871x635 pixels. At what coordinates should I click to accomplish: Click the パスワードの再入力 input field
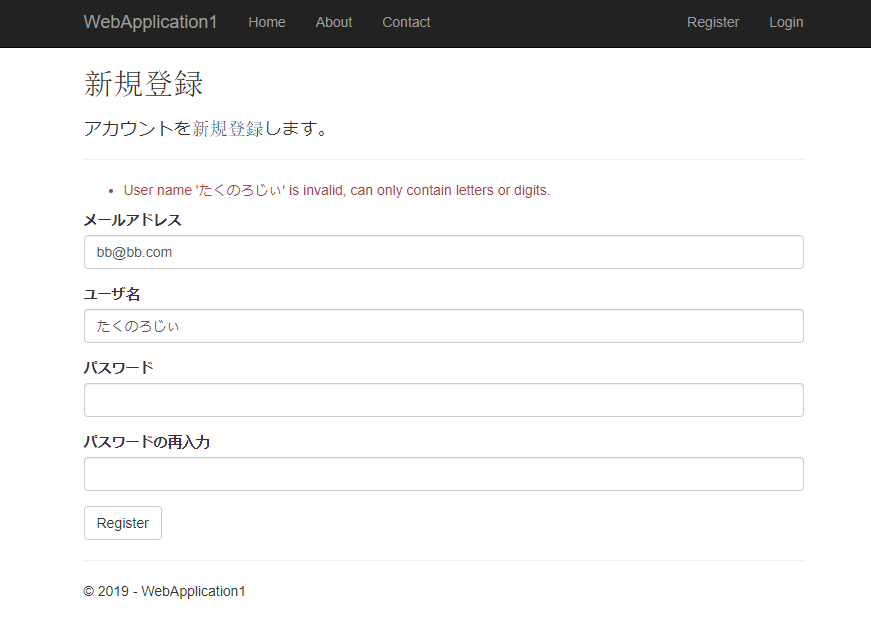tap(444, 474)
